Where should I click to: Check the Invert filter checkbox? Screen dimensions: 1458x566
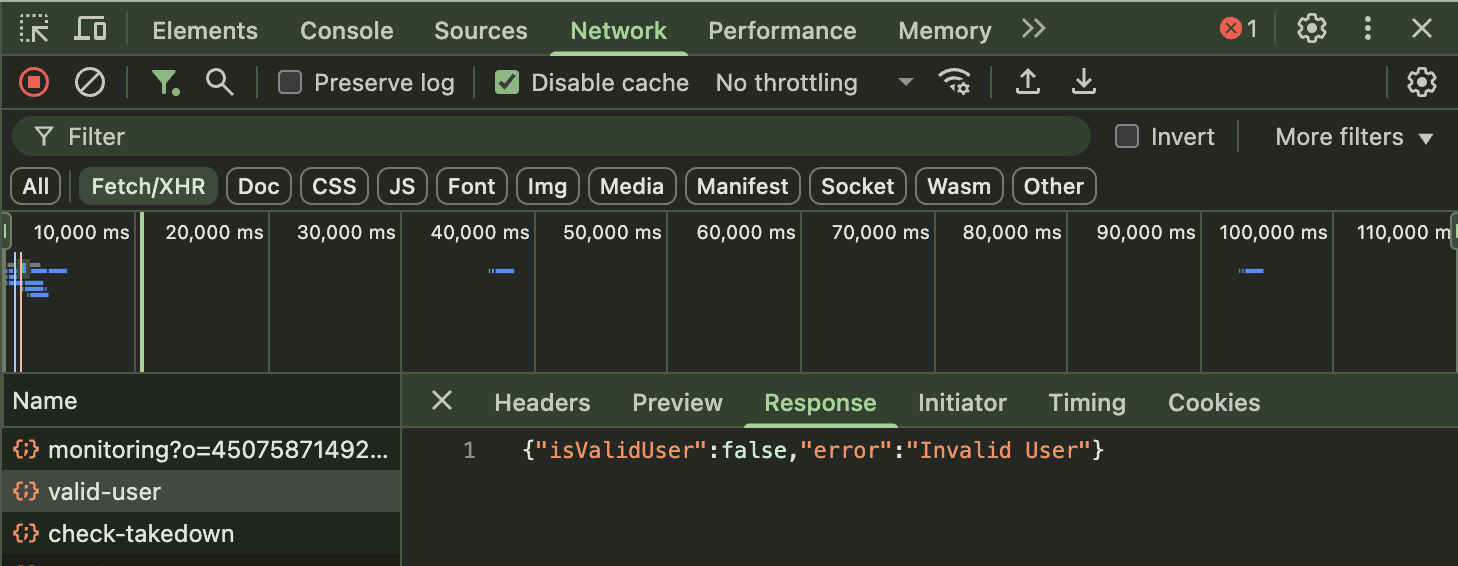[1127, 137]
